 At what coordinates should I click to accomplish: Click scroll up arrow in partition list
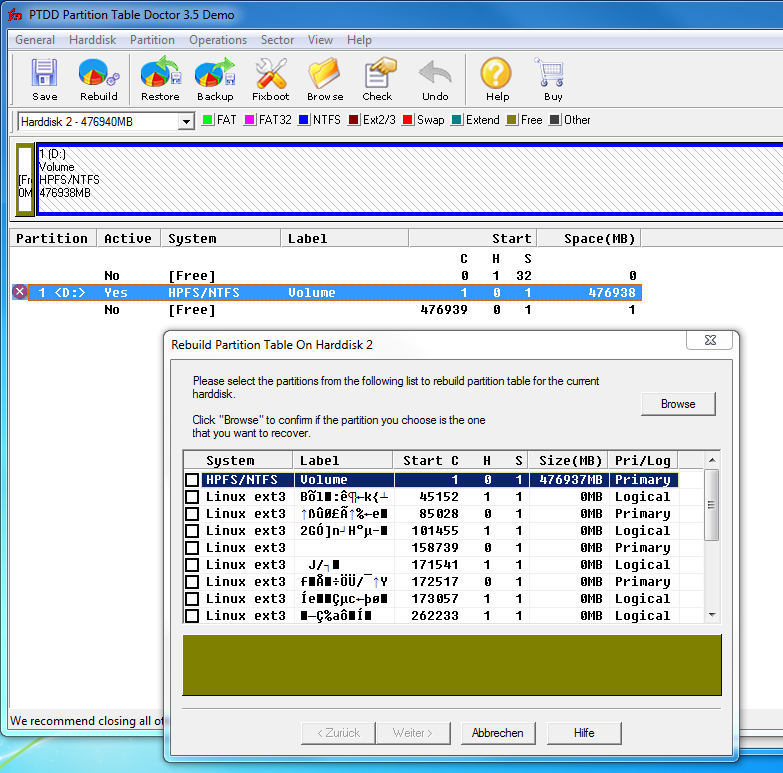(x=712, y=460)
